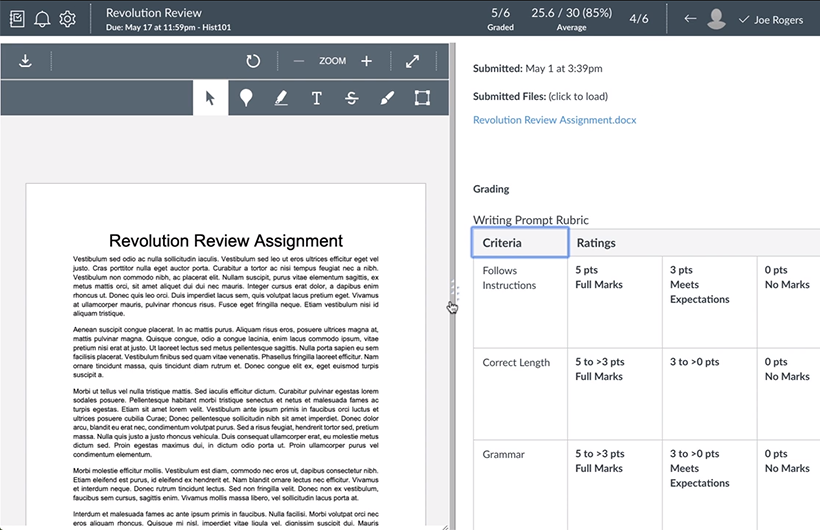Click the document title Revolution Review Assignment

pyautogui.click(x=226, y=241)
